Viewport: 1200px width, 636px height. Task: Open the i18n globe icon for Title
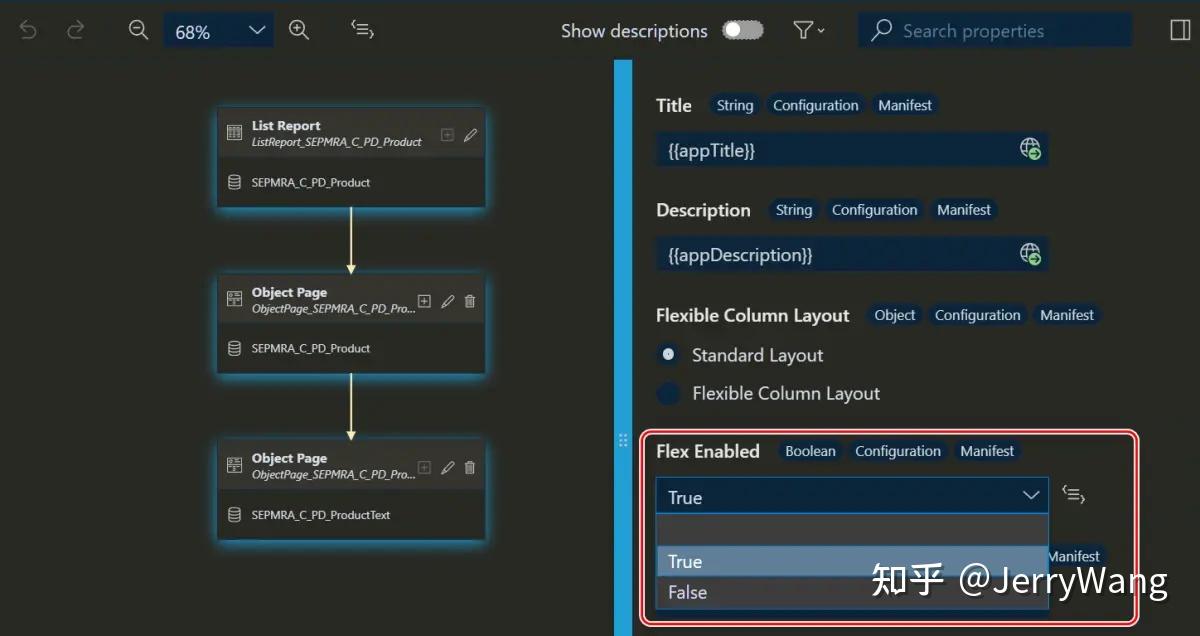(1030, 149)
